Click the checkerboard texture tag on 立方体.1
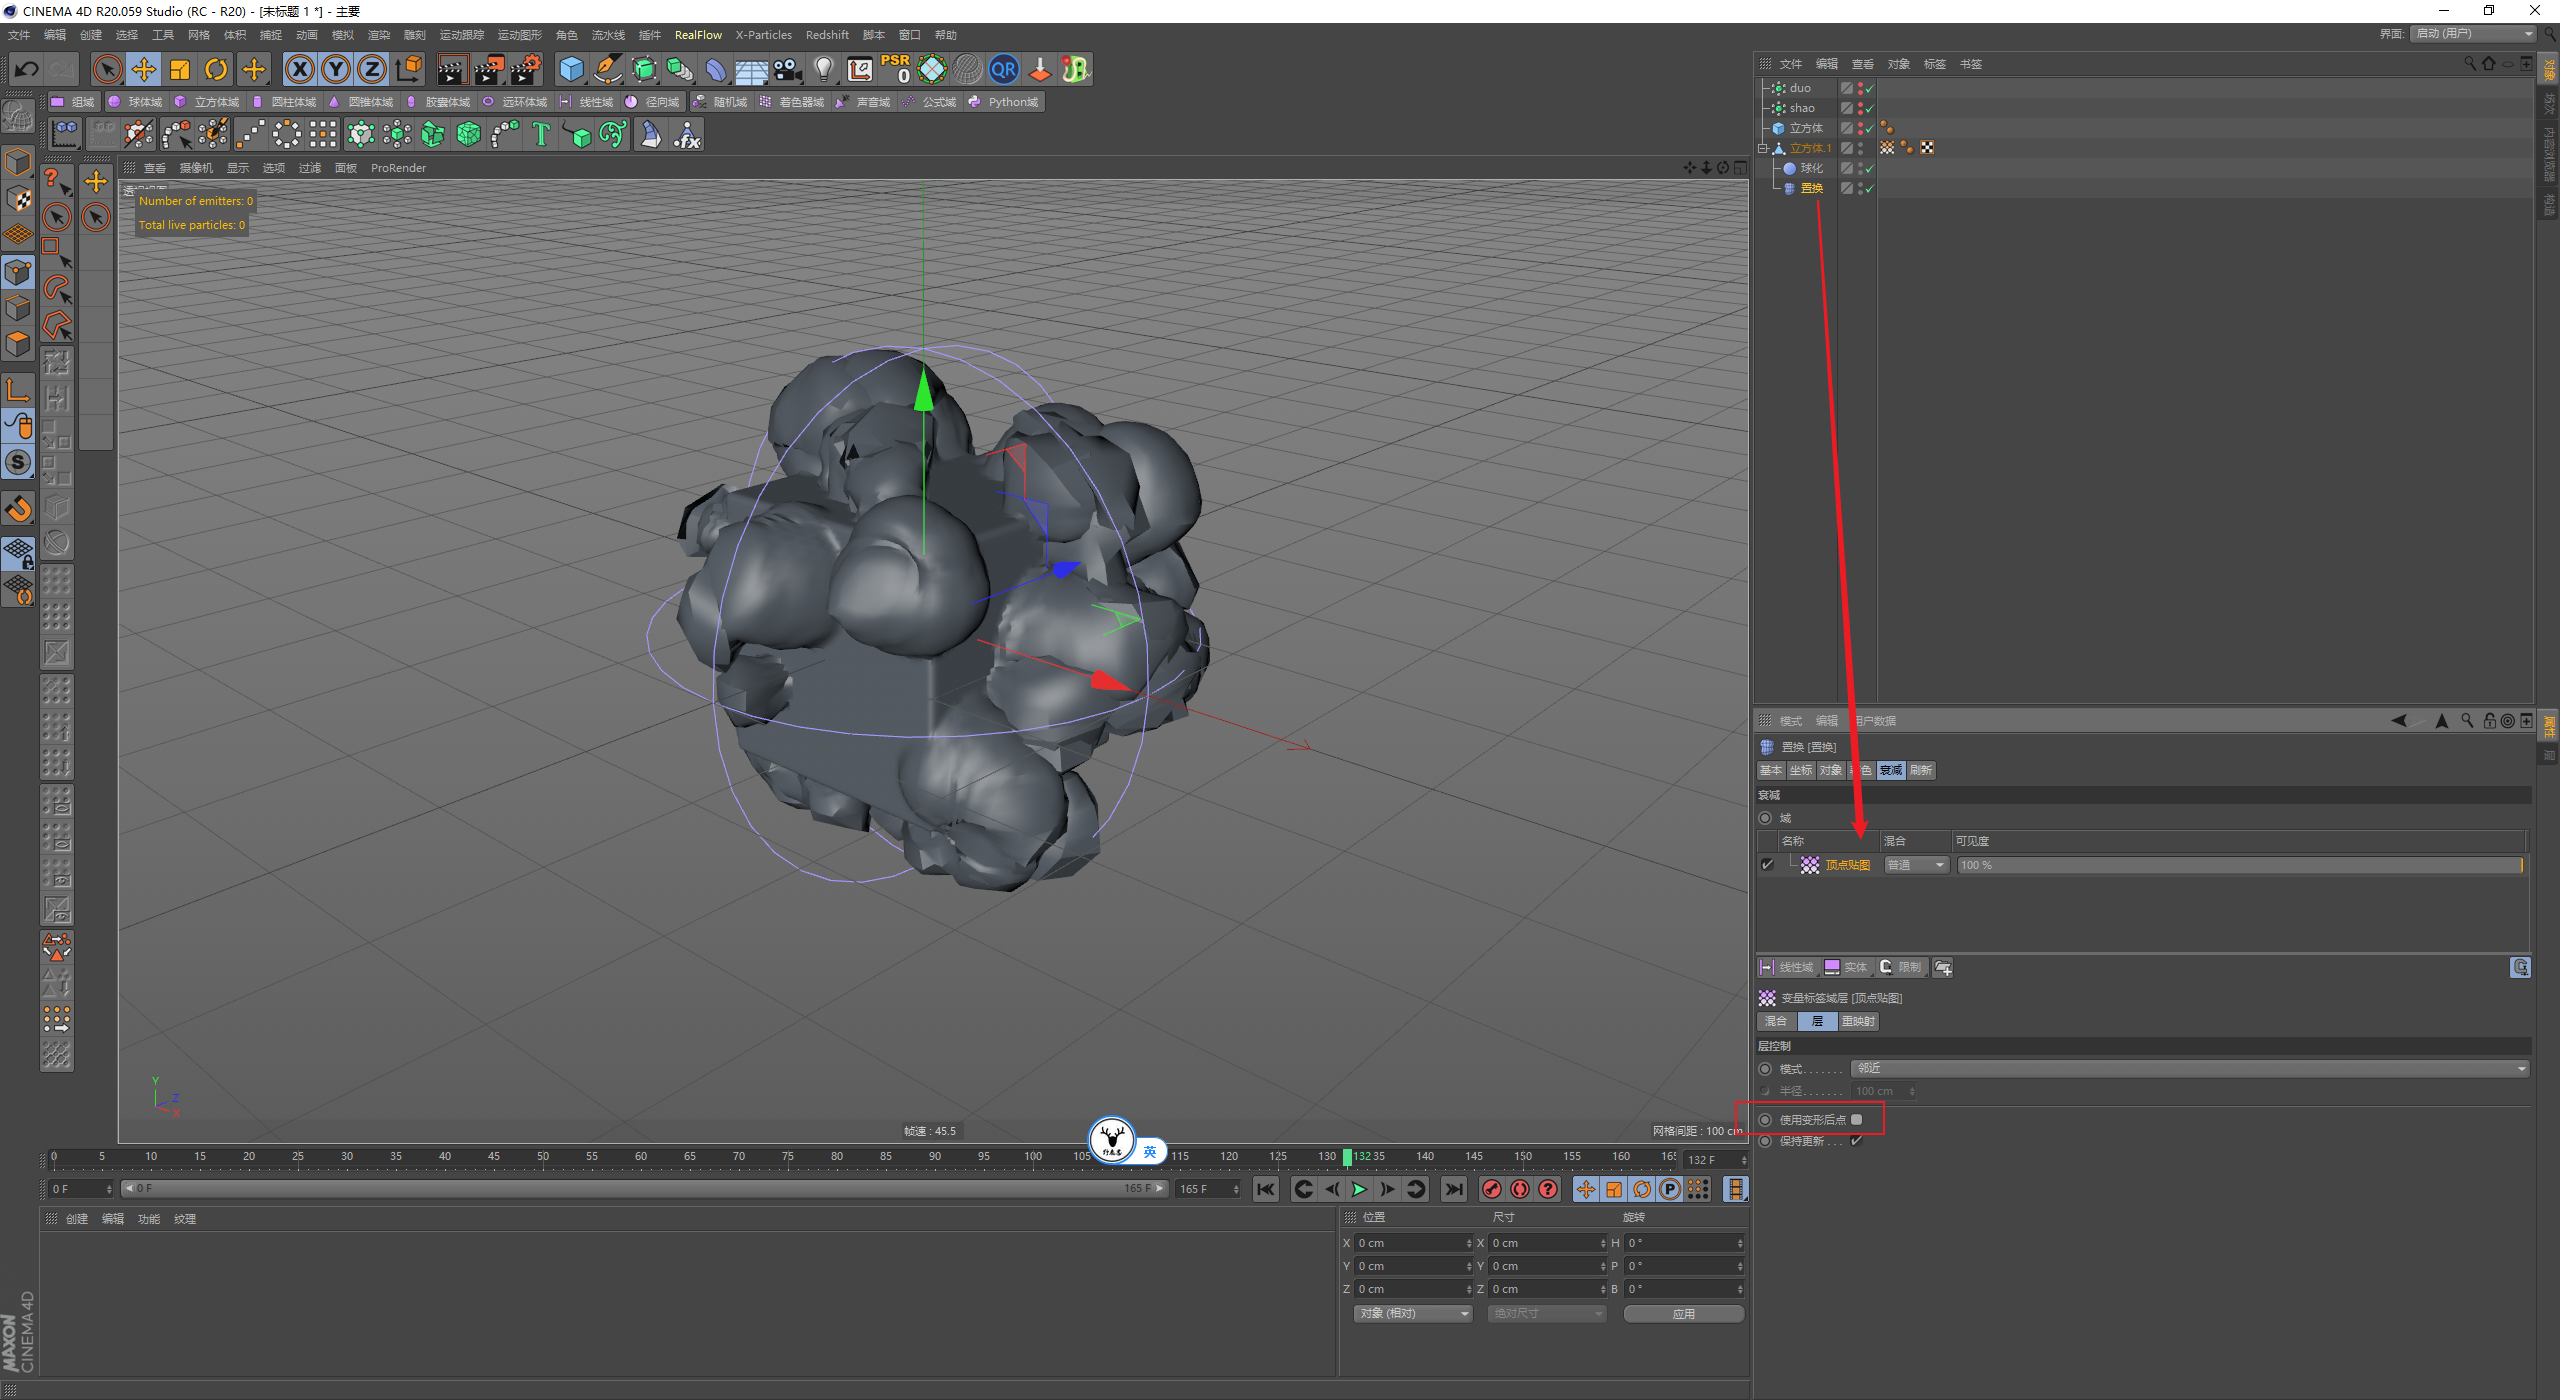The image size is (2560, 1400). 1927,148
